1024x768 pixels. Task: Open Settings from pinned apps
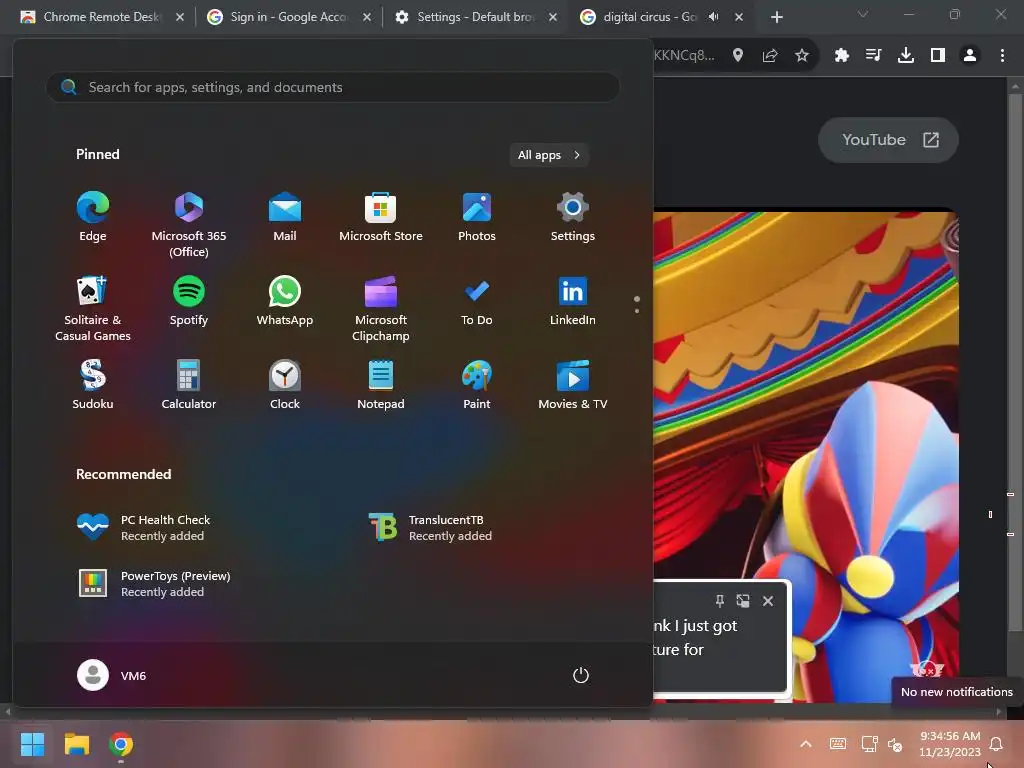(x=573, y=217)
